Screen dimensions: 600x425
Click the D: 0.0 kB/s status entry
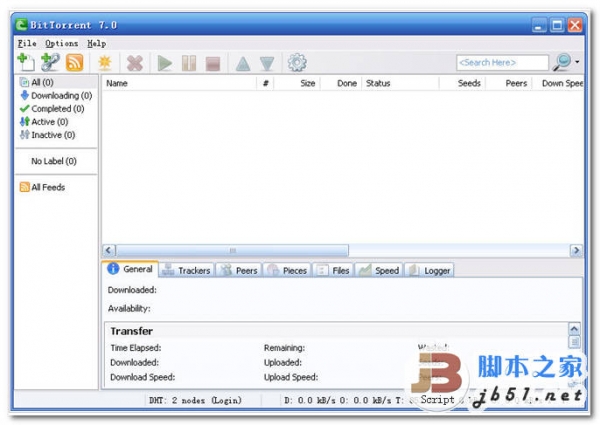[x=310, y=400]
